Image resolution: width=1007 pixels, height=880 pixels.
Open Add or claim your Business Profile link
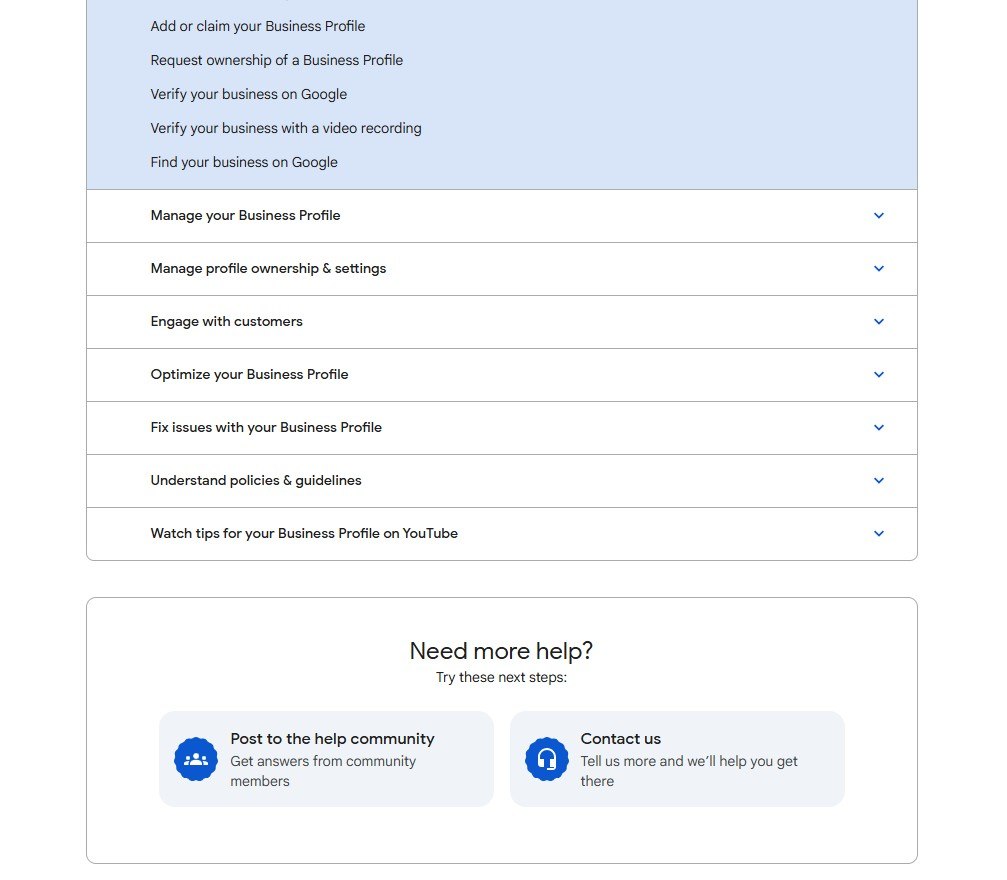coord(258,26)
